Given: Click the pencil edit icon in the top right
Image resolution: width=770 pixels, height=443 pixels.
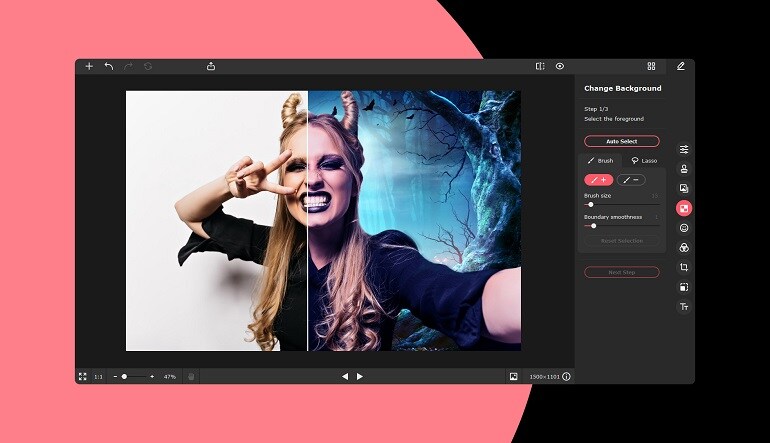Looking at the screenshot, I should click(x=681, y=66).
